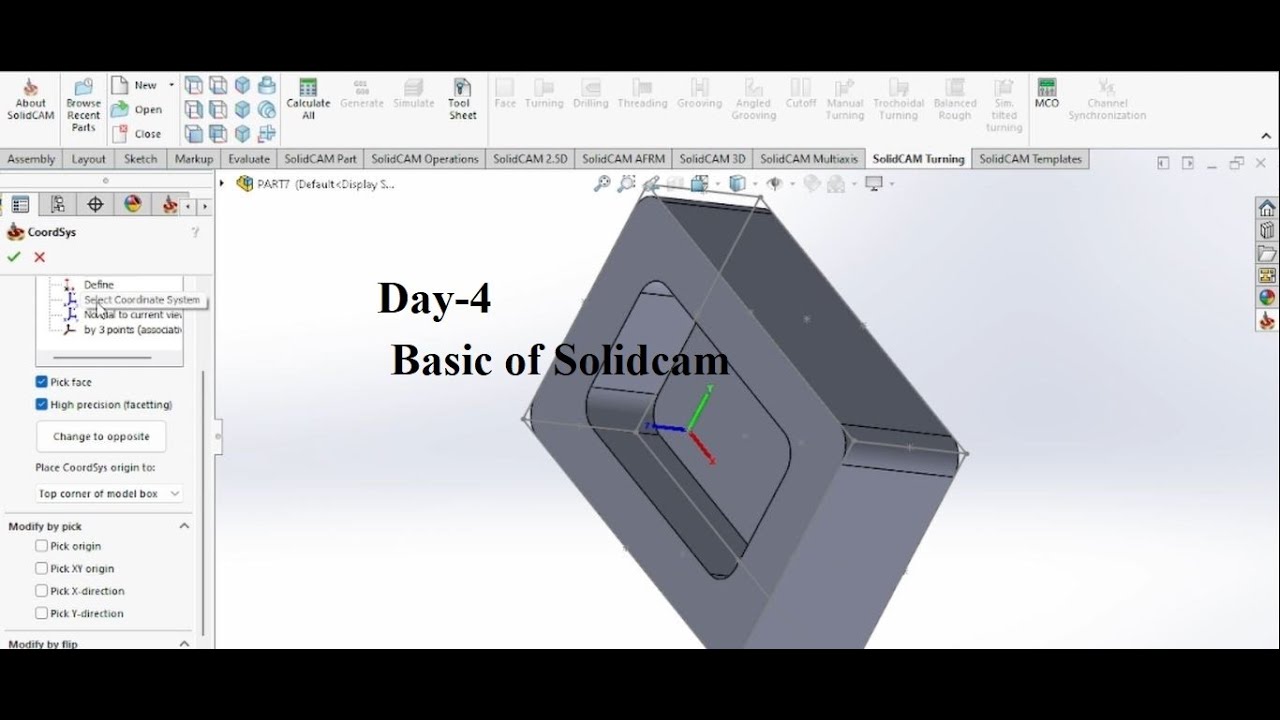Open the Tool Sheet

(x=462, y=100)
